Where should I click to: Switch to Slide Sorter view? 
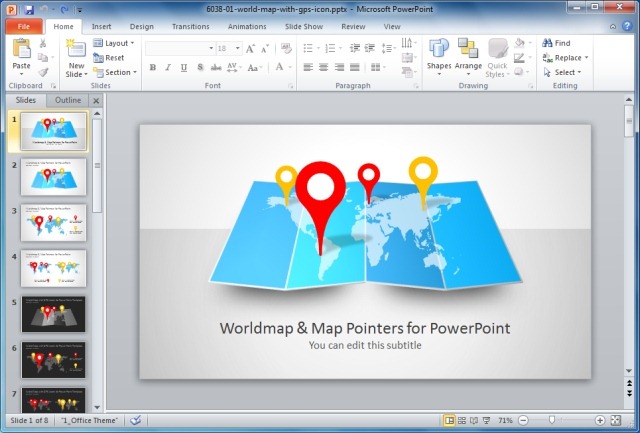point(462,420)
